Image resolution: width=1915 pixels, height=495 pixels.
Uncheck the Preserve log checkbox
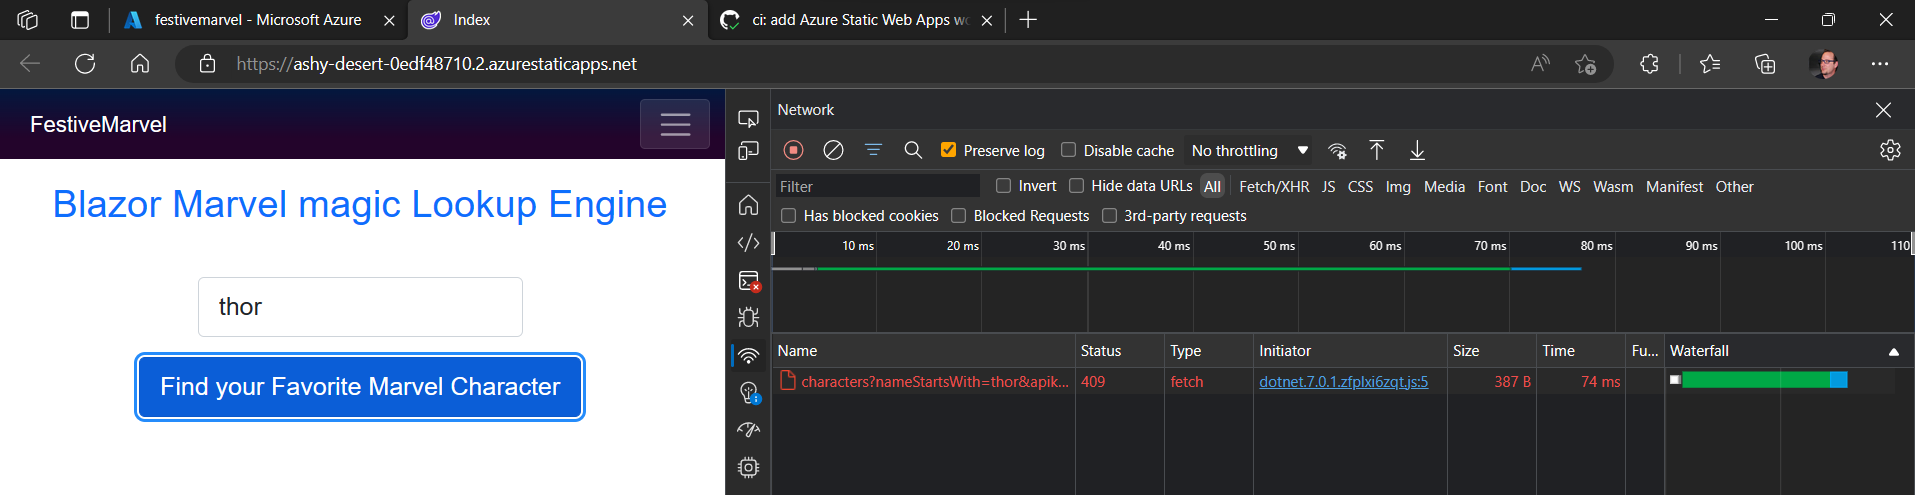[949, 150]
